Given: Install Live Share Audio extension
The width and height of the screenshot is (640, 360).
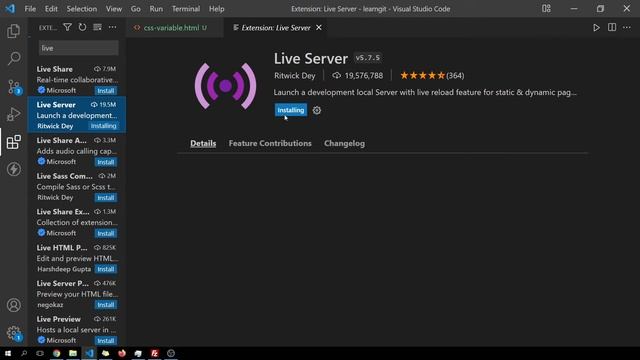Looking at the screenshot, I should click(106, 162).
